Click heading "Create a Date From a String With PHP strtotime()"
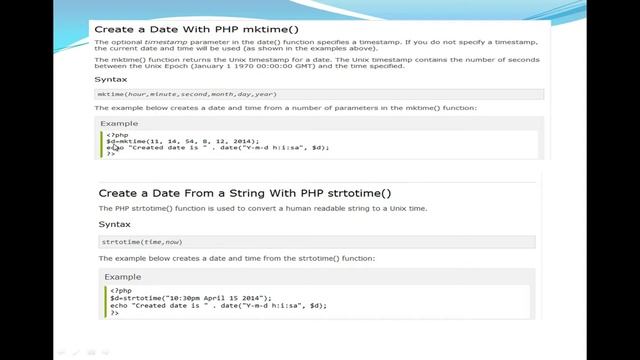Viewport: 640px width, 360px height. [x=245, y=193]
